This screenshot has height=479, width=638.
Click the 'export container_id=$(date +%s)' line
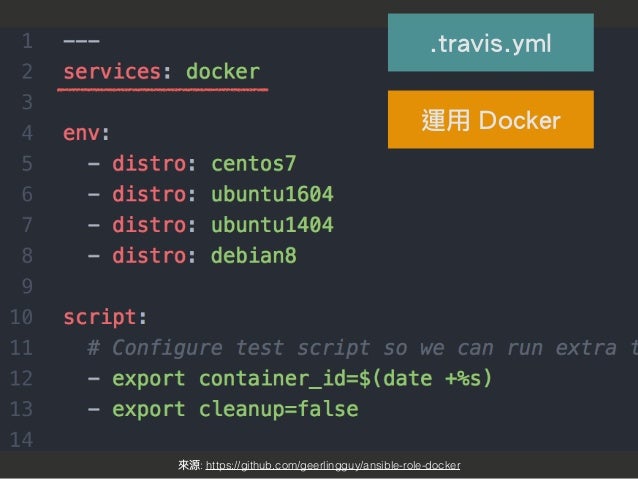pos(303,379)
